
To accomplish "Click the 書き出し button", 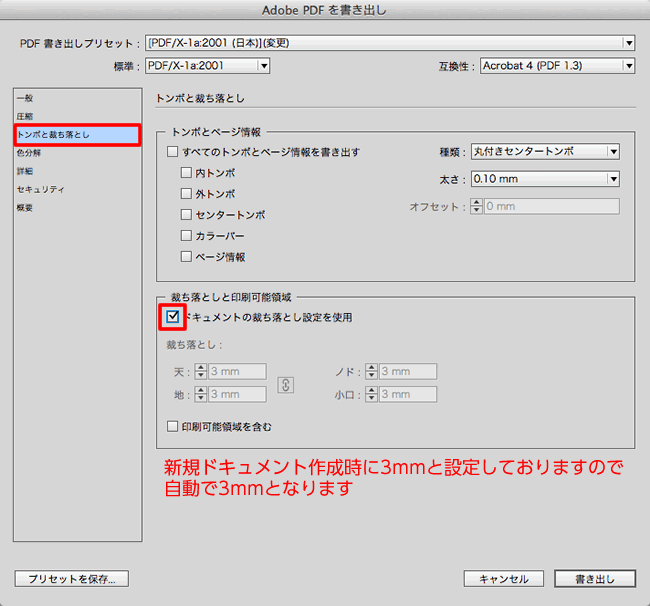I will [595, 579].
